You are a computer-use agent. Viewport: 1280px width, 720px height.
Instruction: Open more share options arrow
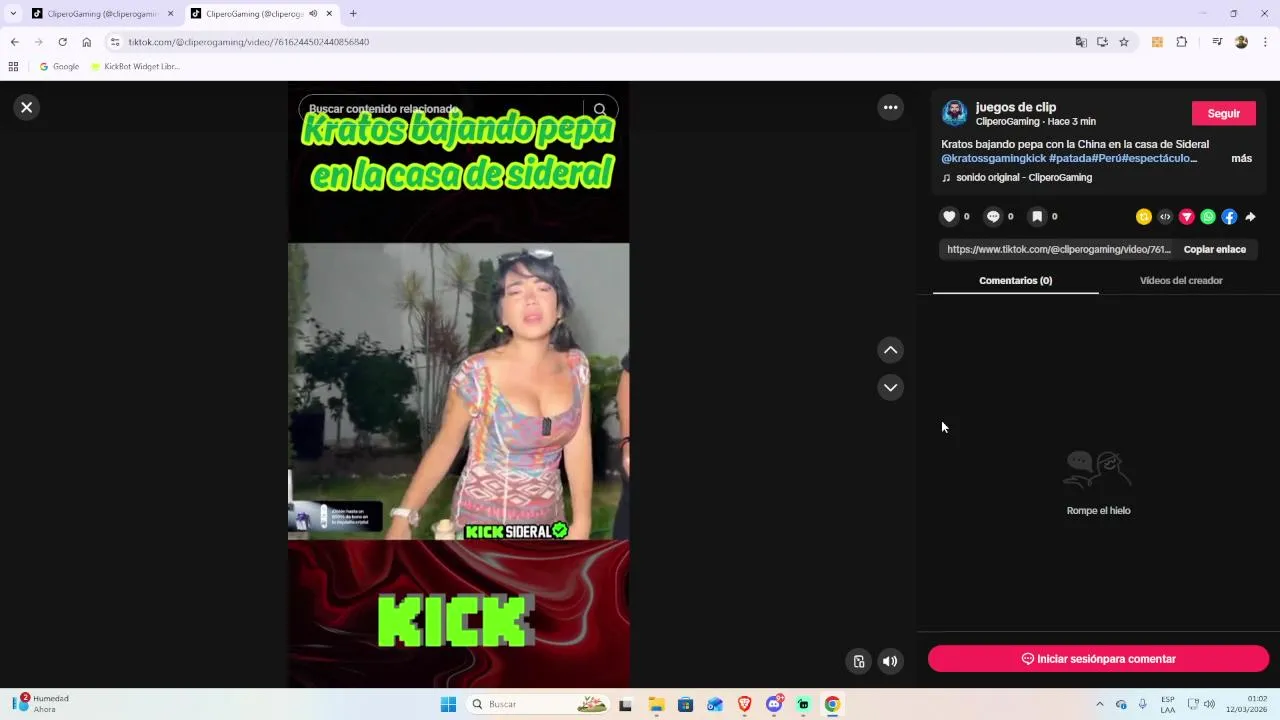(x=1250, y=217)
